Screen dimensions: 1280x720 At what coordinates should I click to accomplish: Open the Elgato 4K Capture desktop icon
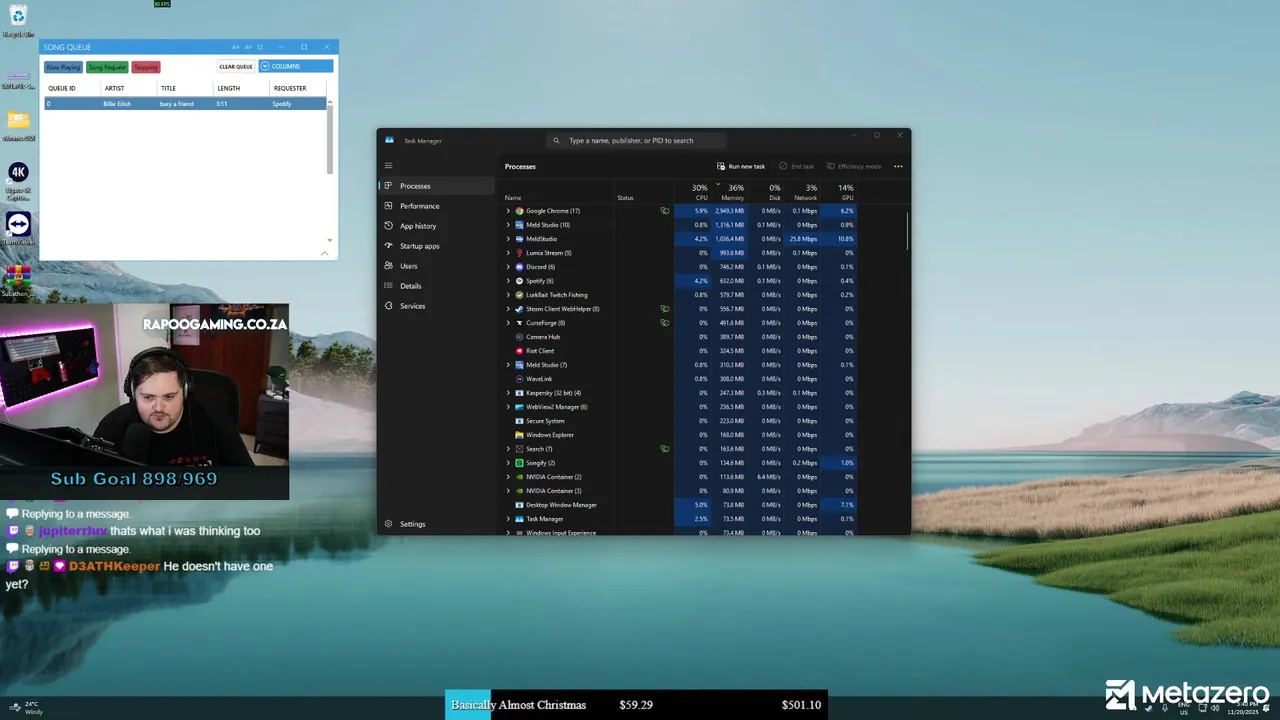(x=18, y=179)
